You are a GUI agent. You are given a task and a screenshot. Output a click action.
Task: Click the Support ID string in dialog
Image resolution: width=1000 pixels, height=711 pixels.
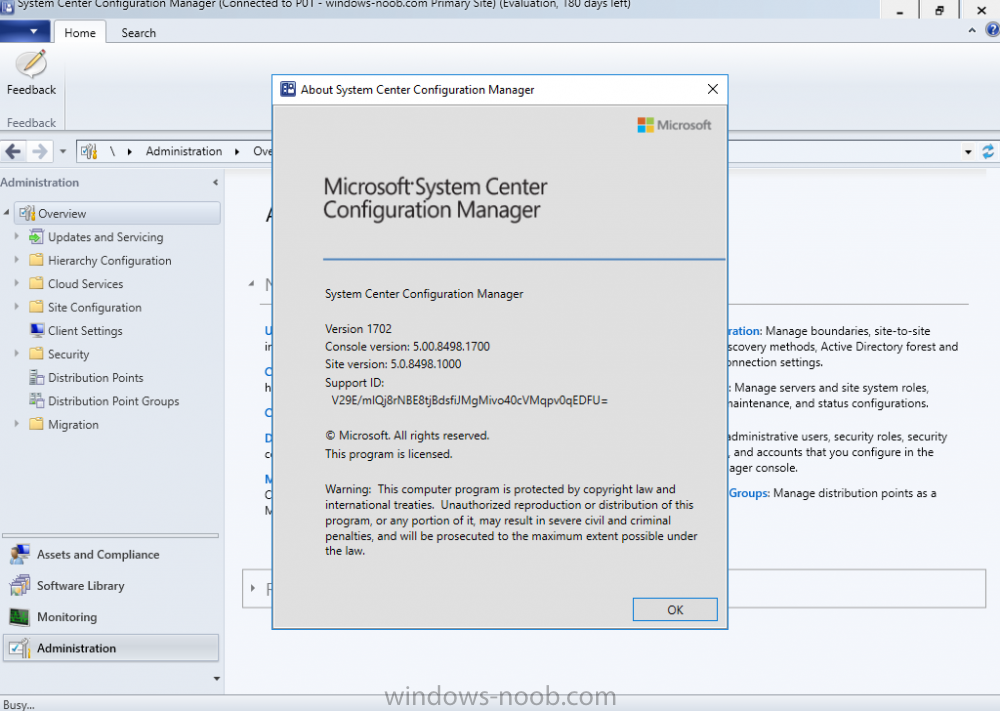tap(469, 400)
